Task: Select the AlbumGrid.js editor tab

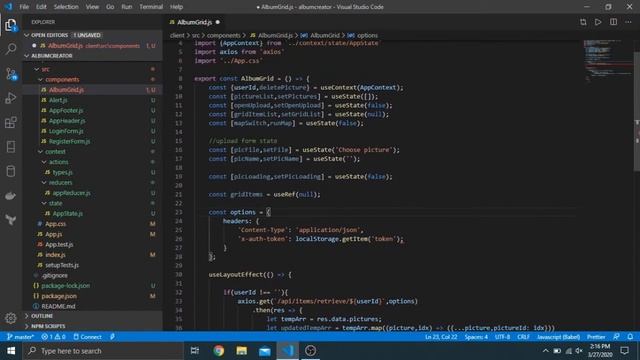Action: (195, 22)
